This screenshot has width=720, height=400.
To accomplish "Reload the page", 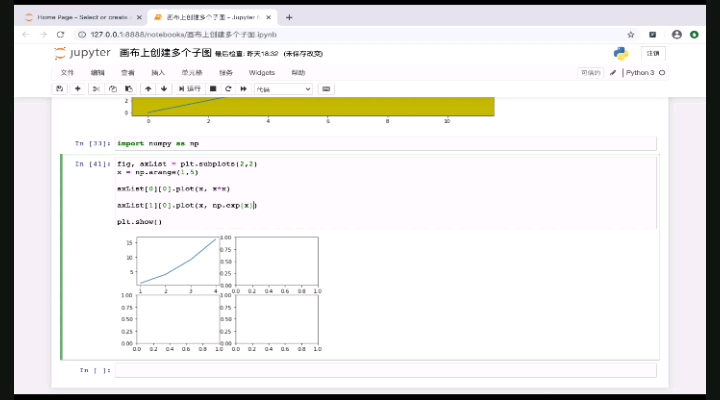I will tap(61, 34).
